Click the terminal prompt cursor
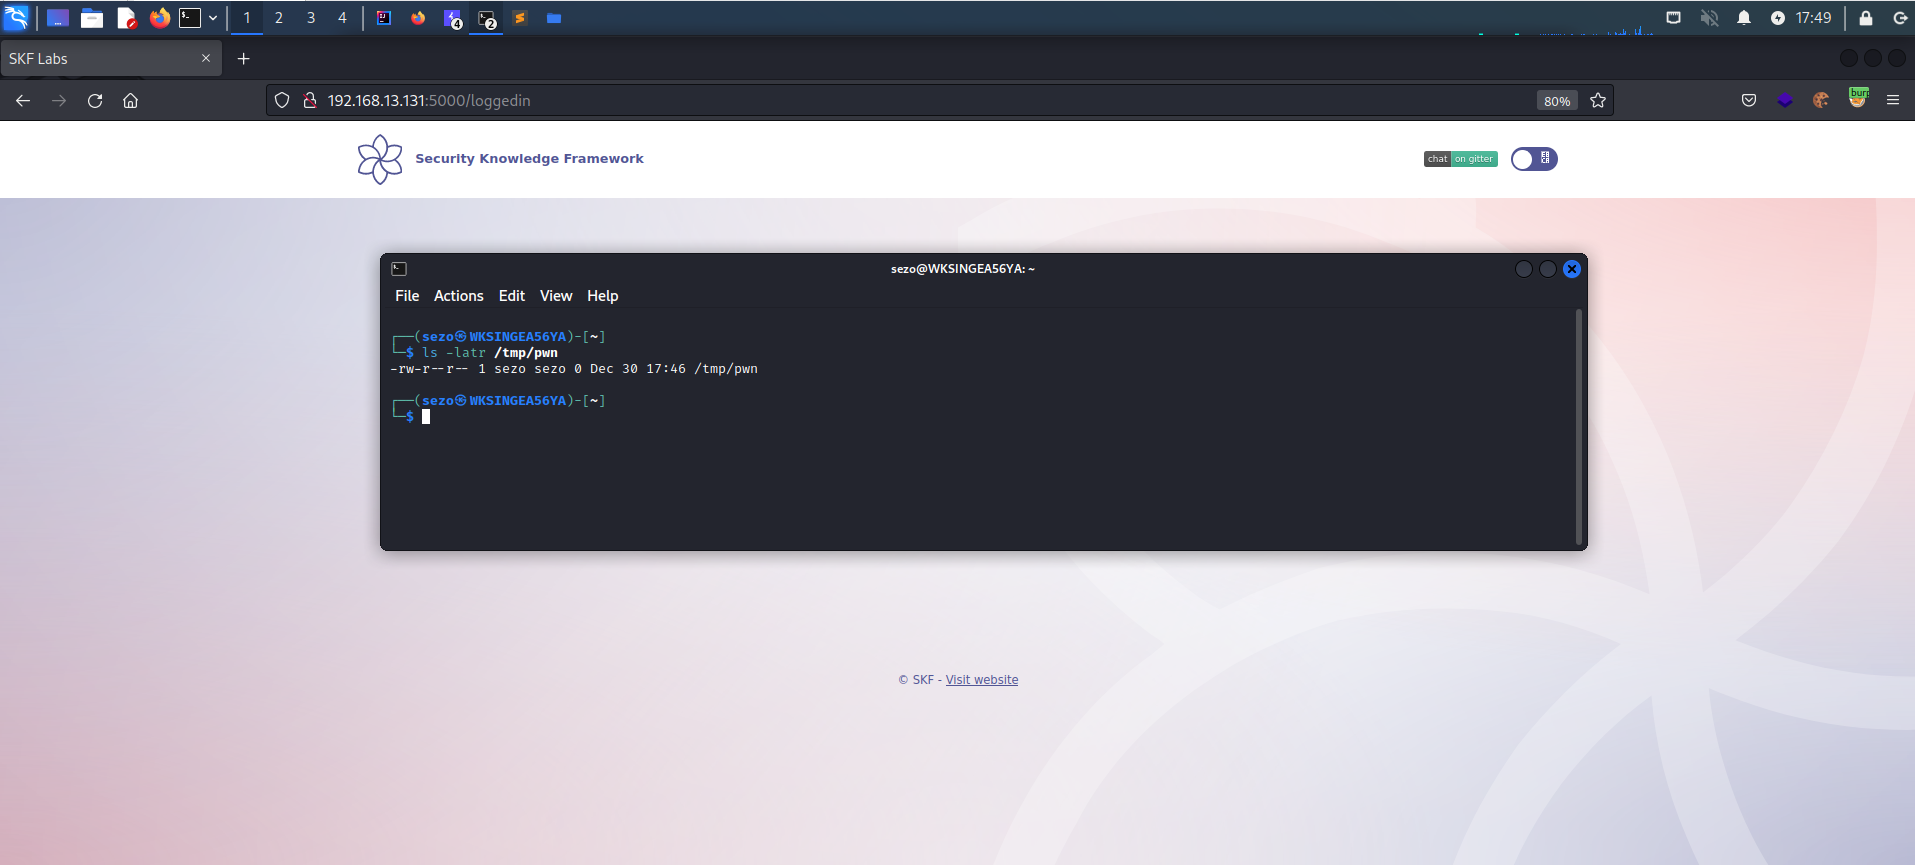 click(x=426, y=417)
